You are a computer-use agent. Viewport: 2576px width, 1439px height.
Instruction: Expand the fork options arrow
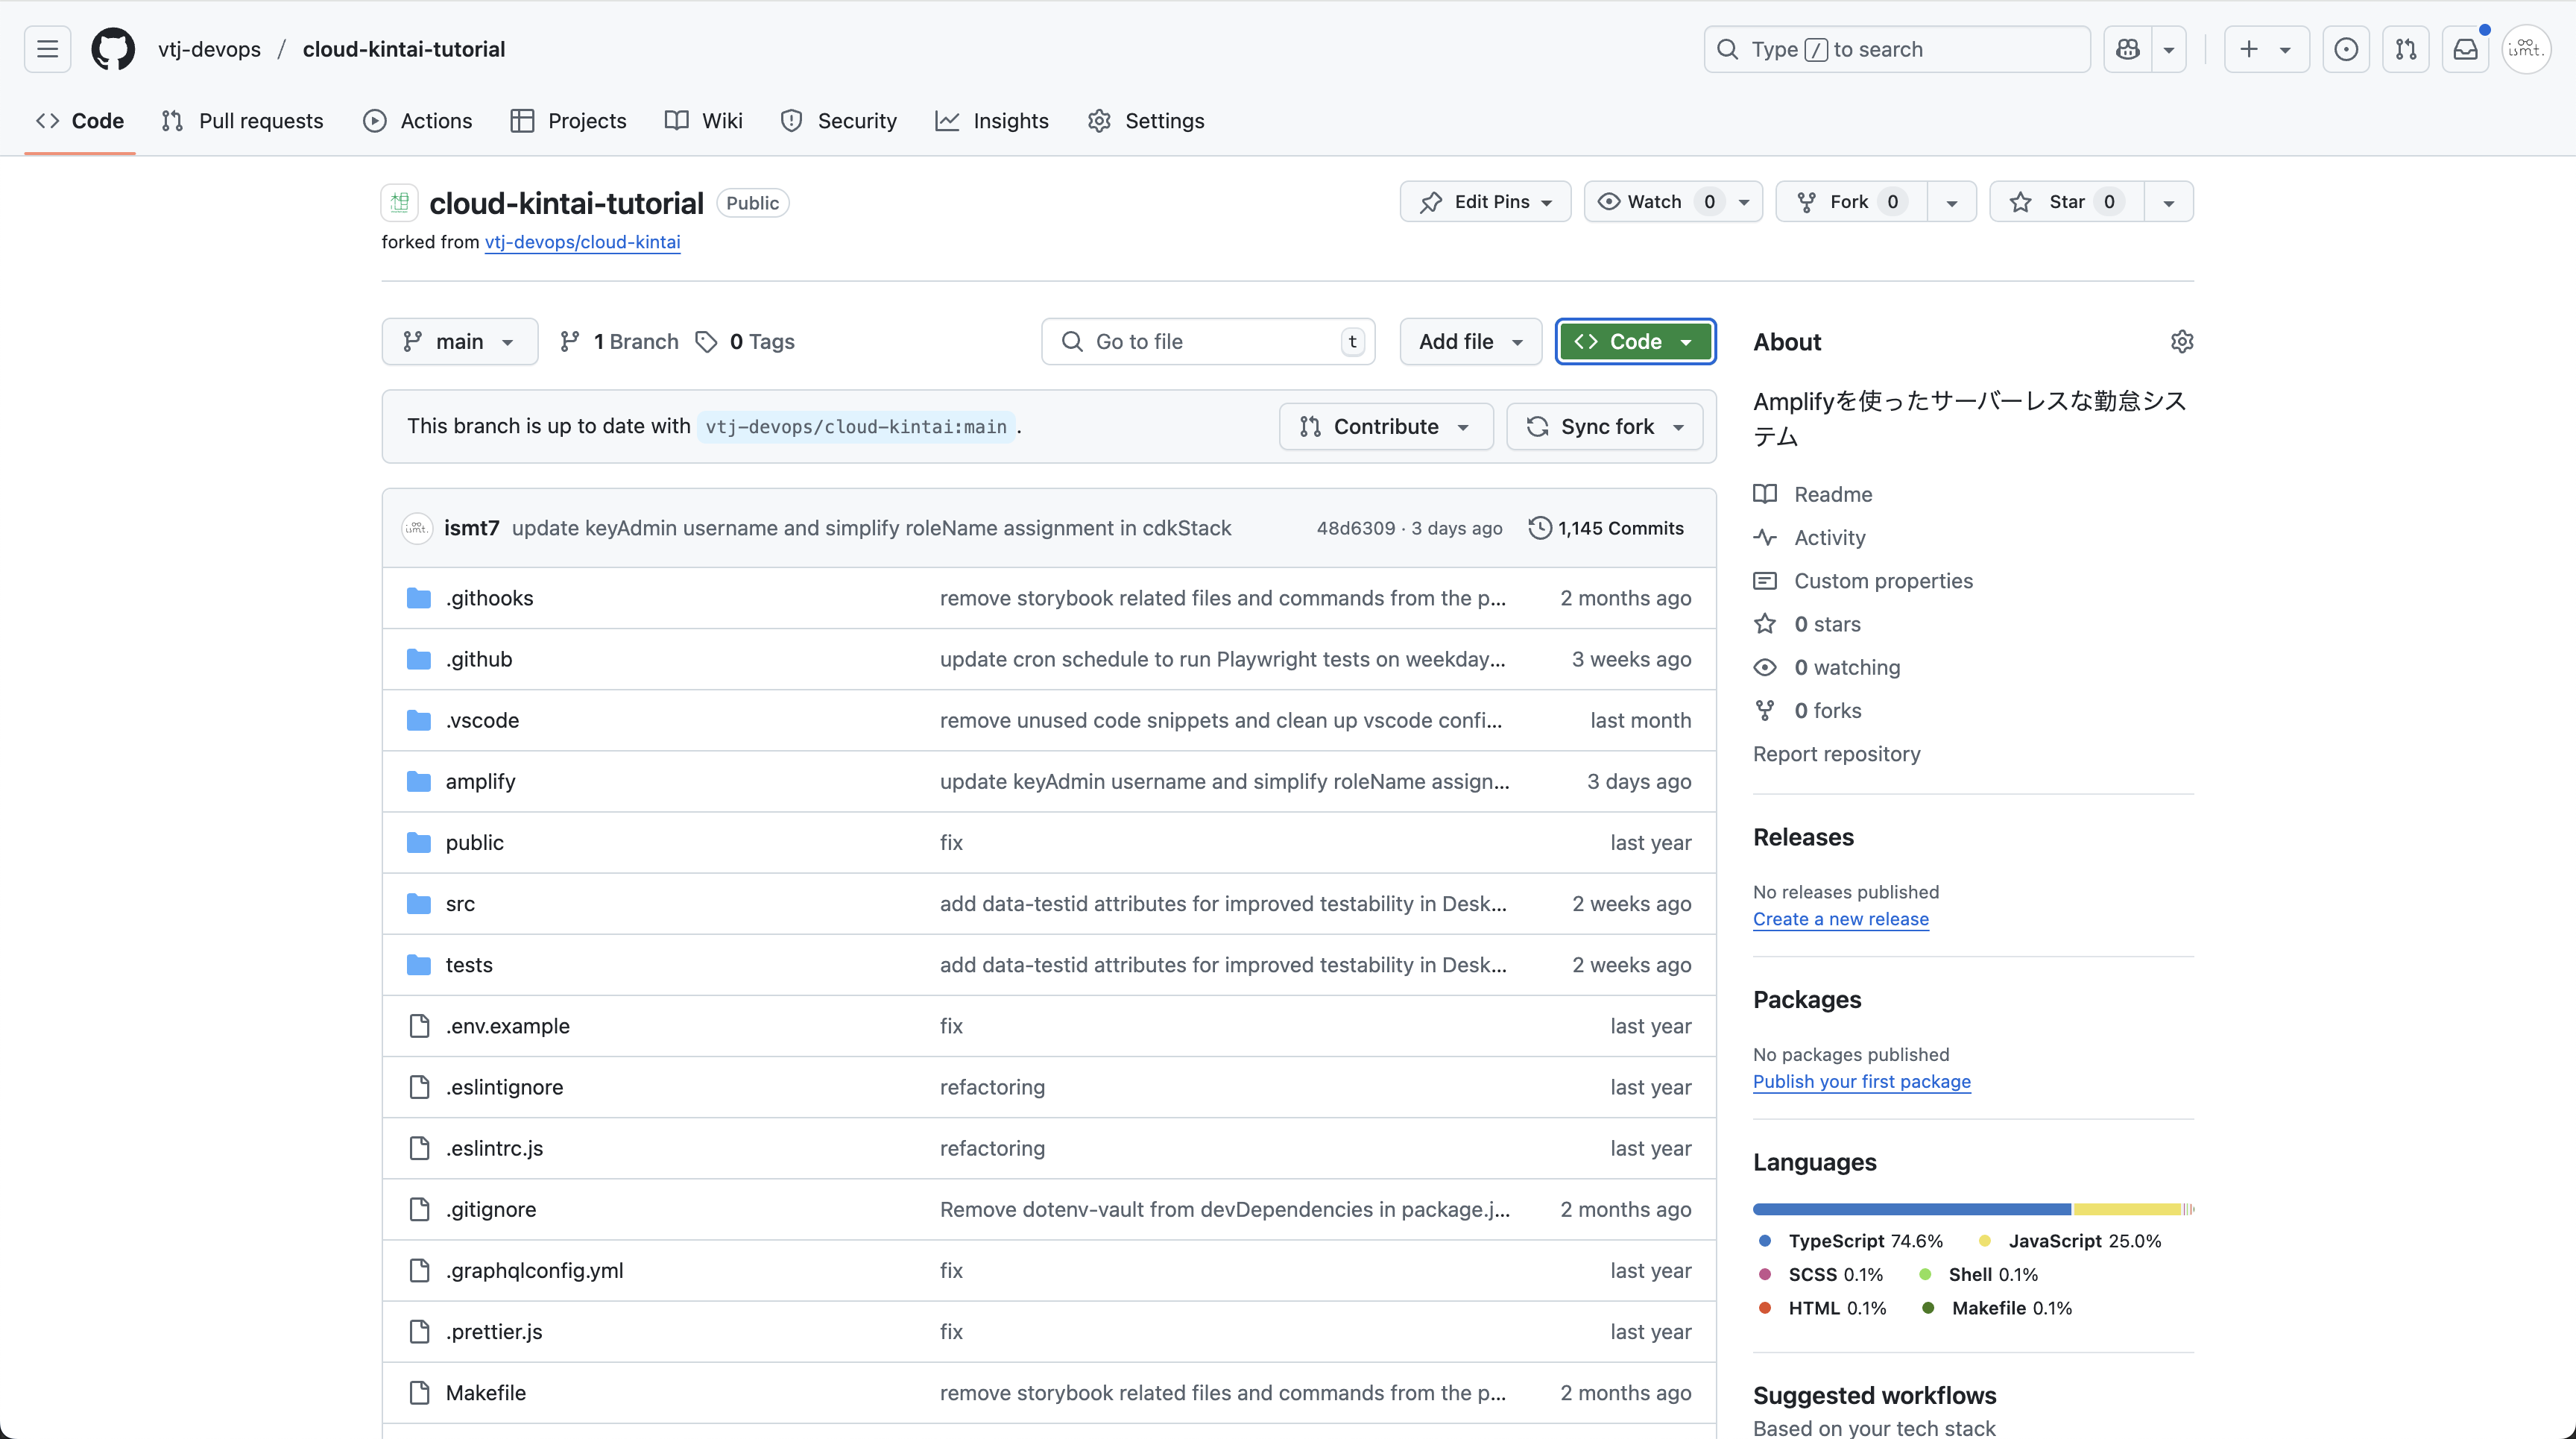(x=1952, y=202)
